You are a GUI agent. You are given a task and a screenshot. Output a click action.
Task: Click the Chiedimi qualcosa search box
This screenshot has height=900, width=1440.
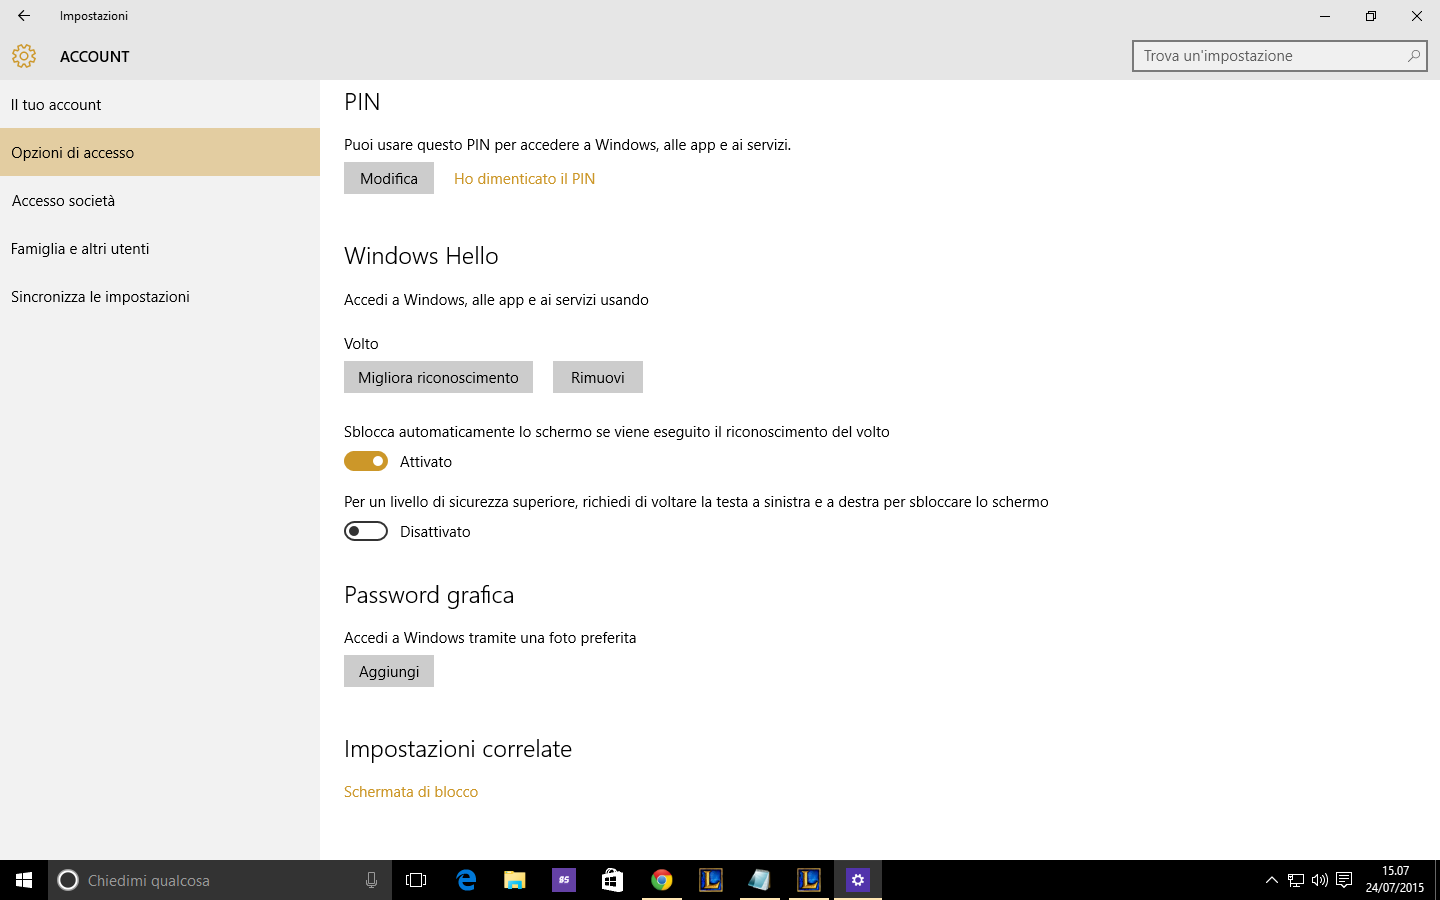coord(220,880)
